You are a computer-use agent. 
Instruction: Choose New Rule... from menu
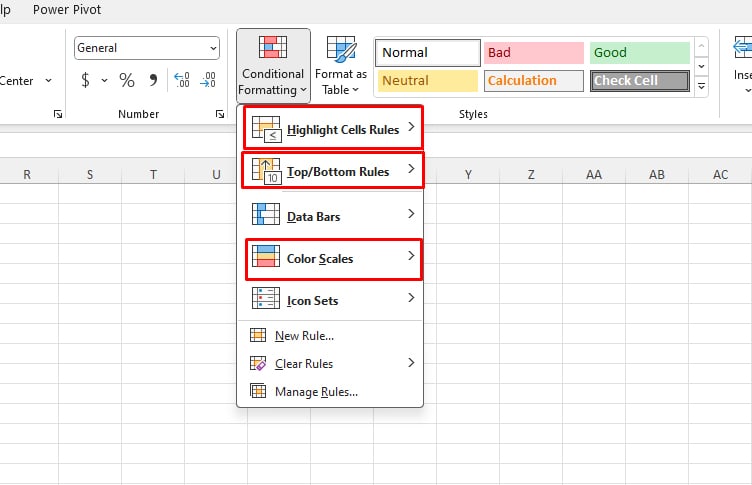click(330, 336)
